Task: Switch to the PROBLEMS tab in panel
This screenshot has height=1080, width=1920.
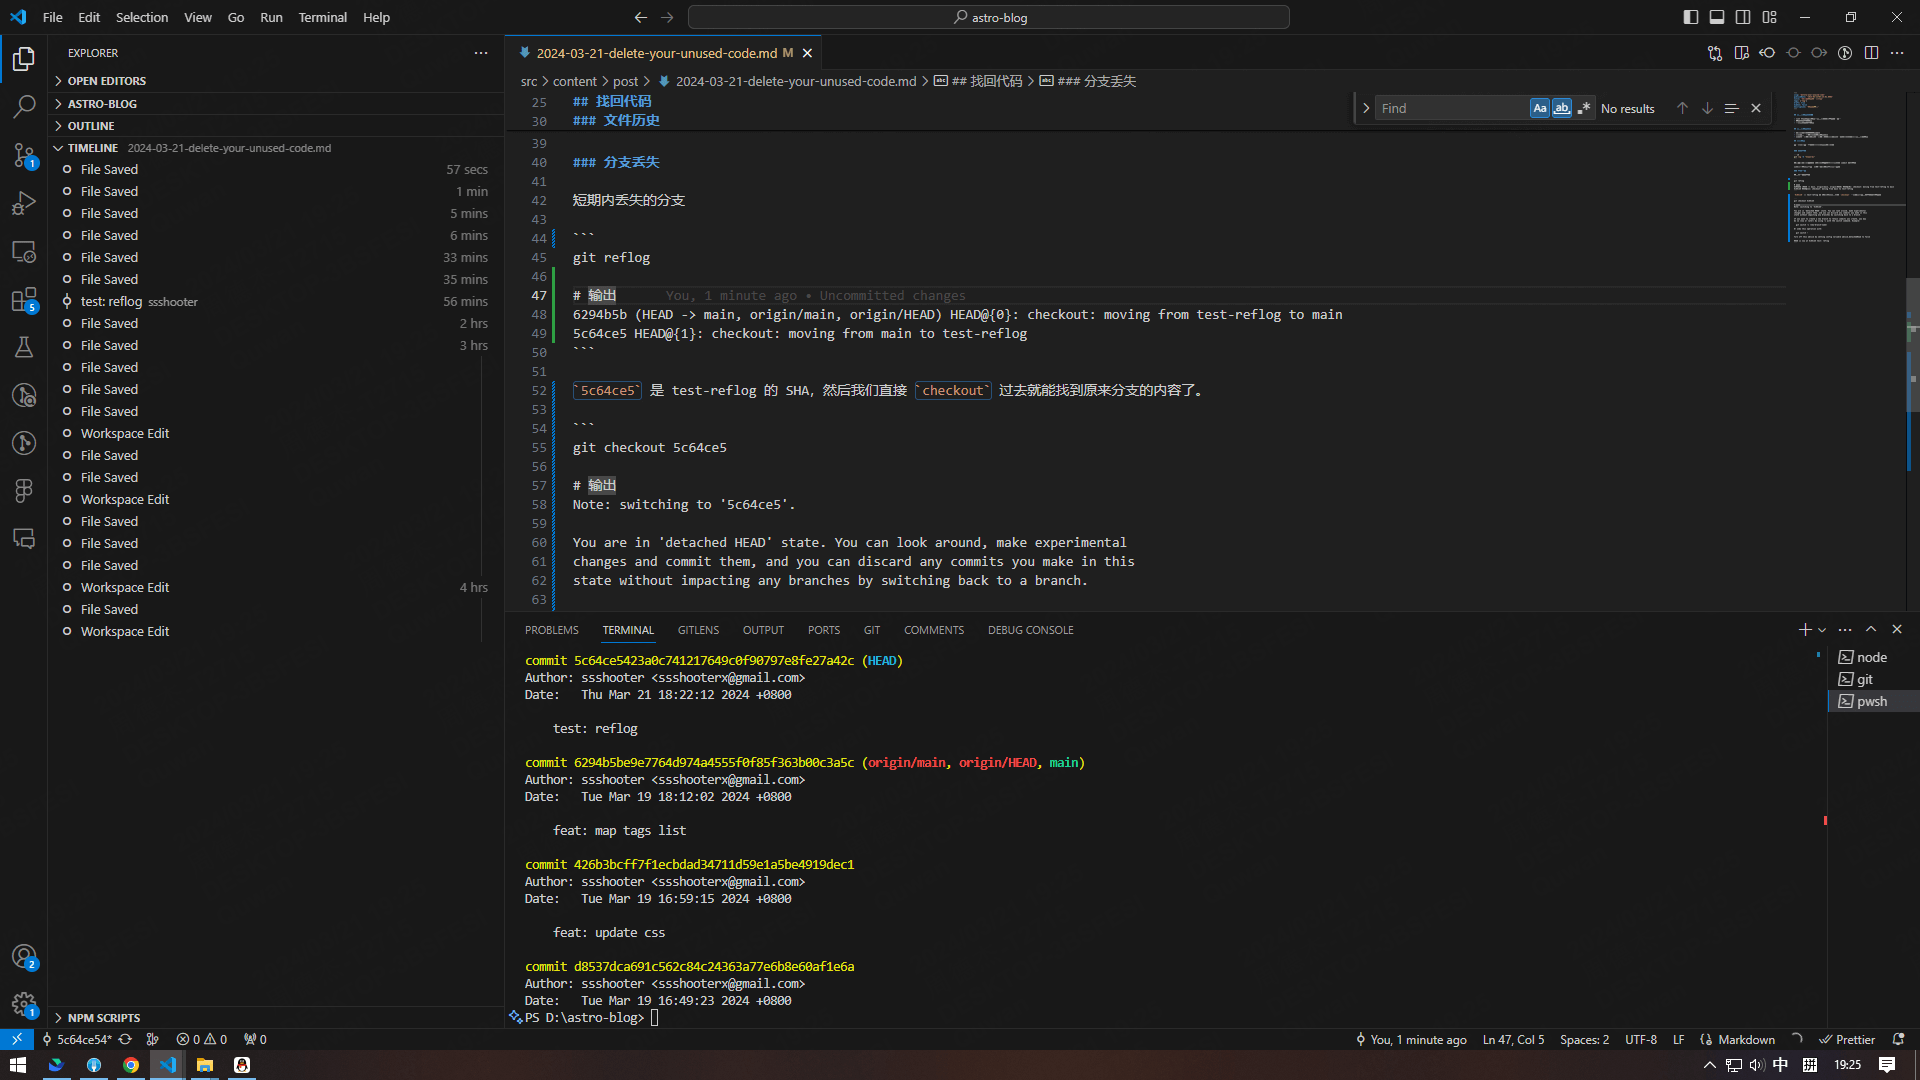Action: [551, 629]
